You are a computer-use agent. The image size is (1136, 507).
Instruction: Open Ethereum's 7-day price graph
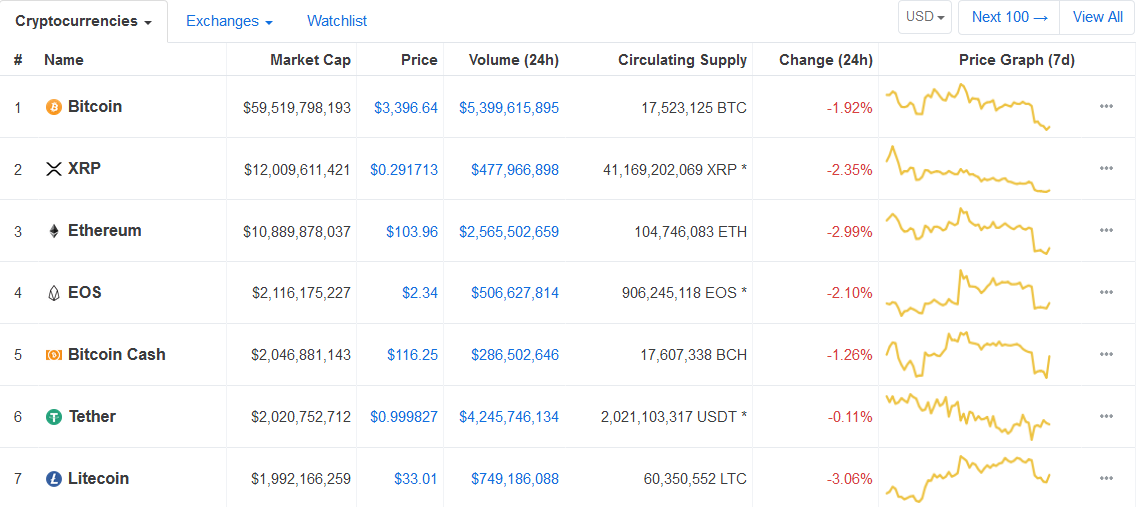[x=969, y=230]
